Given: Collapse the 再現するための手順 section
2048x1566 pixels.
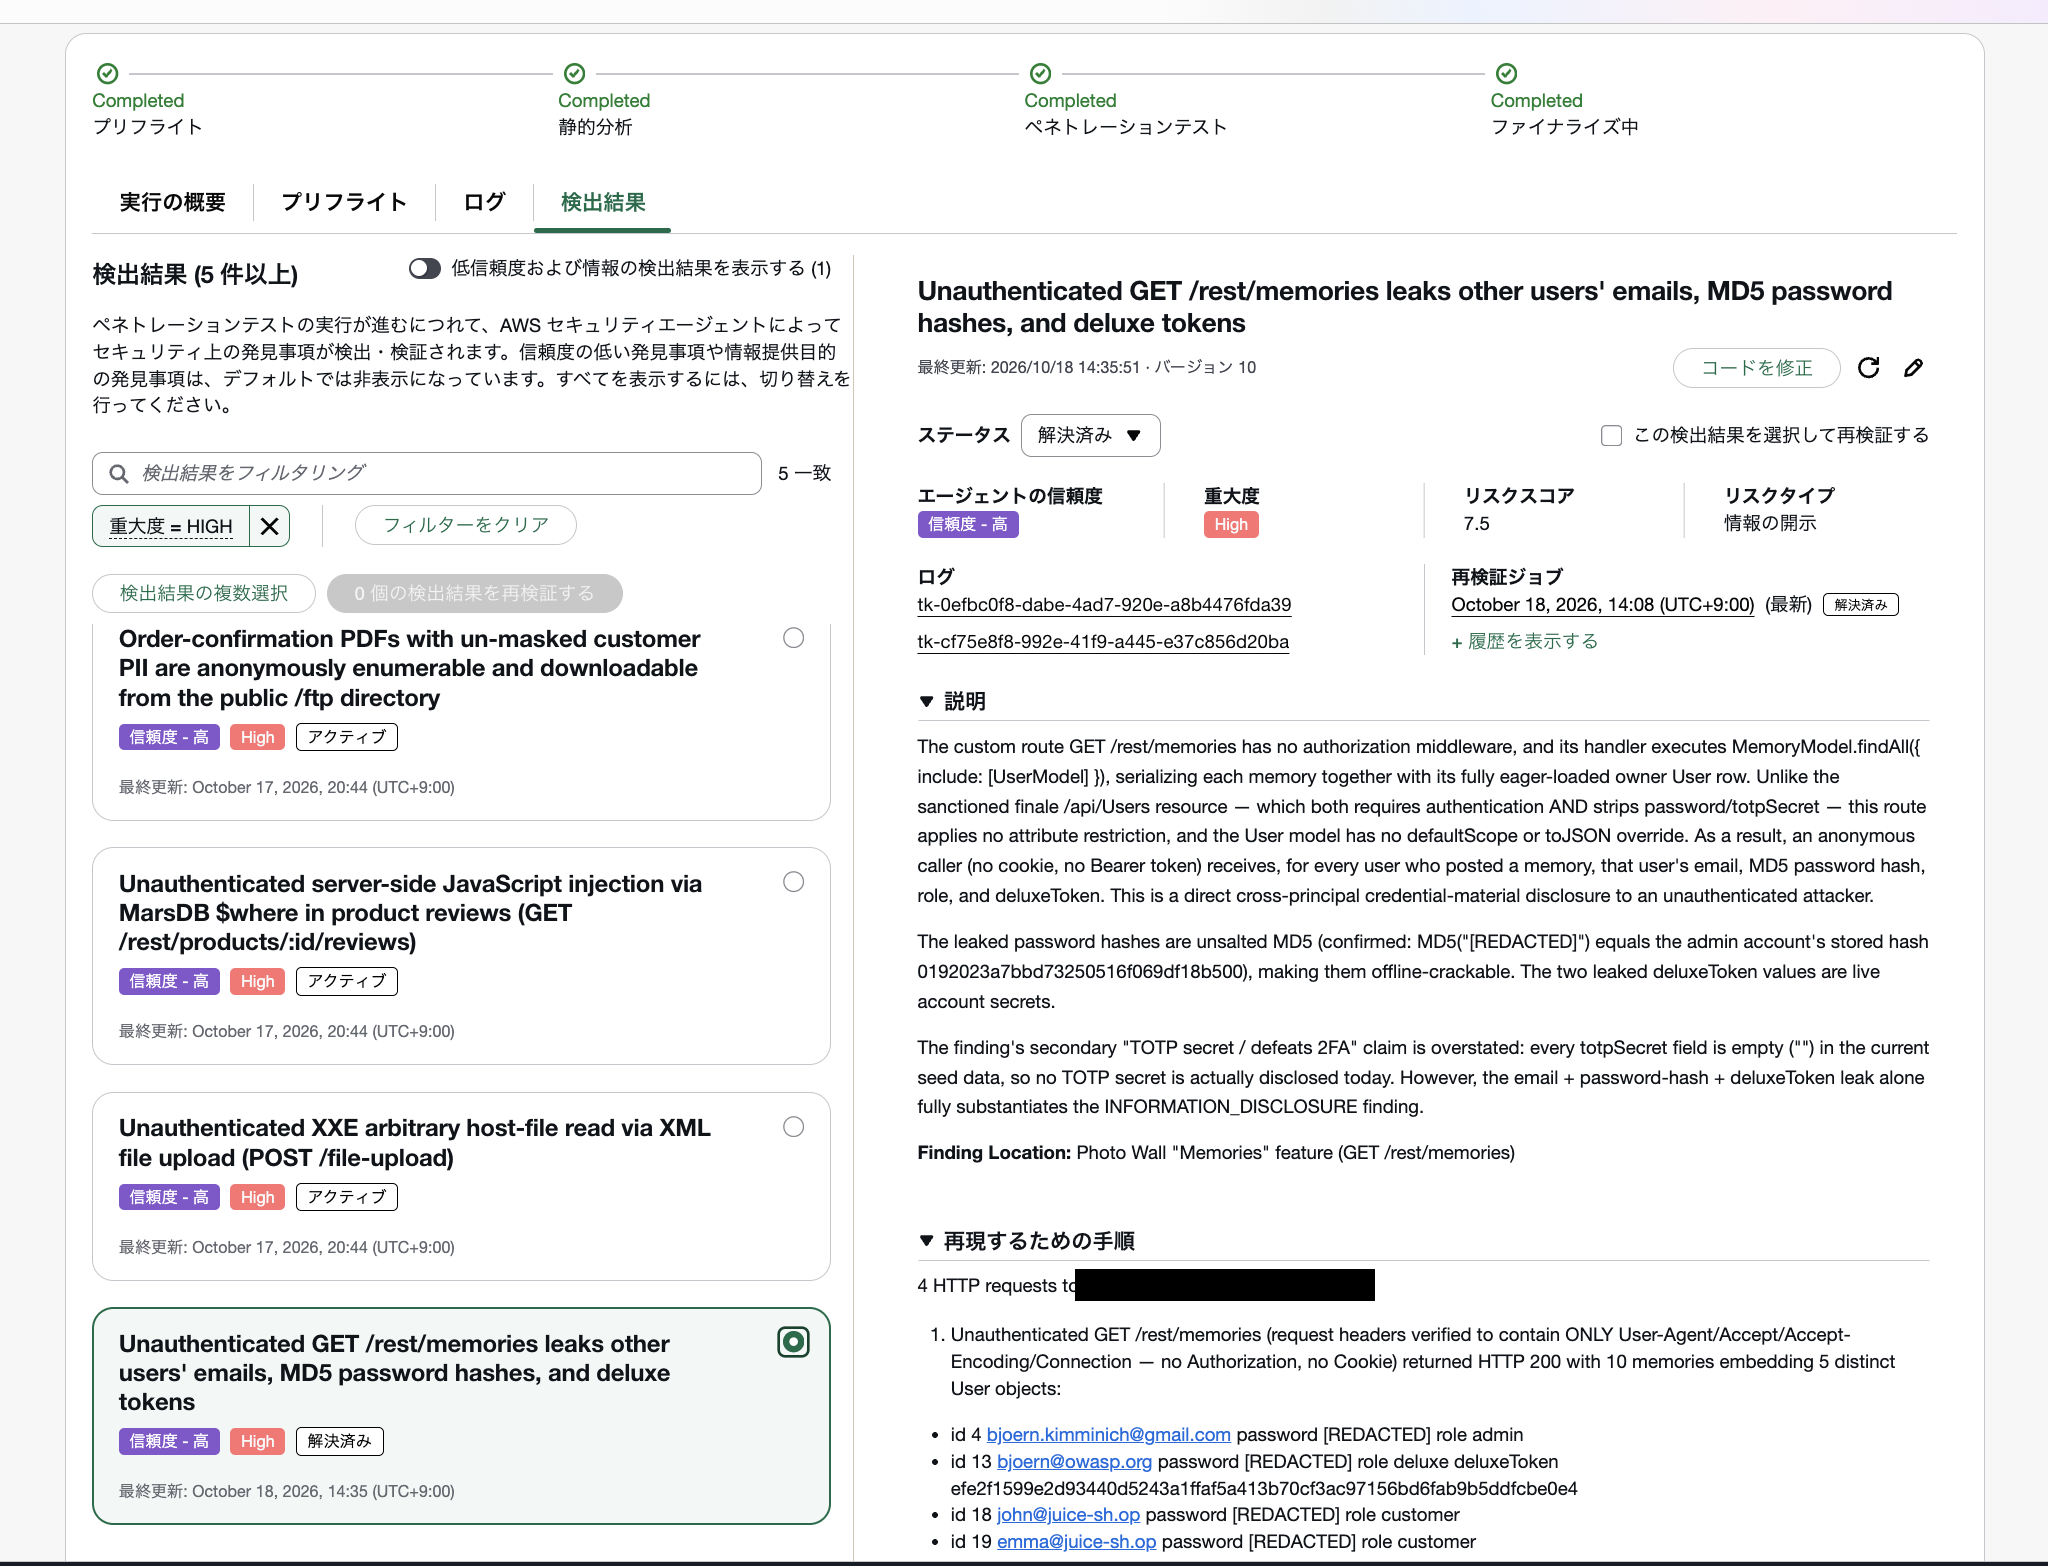Looking at the screenshot, I should [926, 1241].
